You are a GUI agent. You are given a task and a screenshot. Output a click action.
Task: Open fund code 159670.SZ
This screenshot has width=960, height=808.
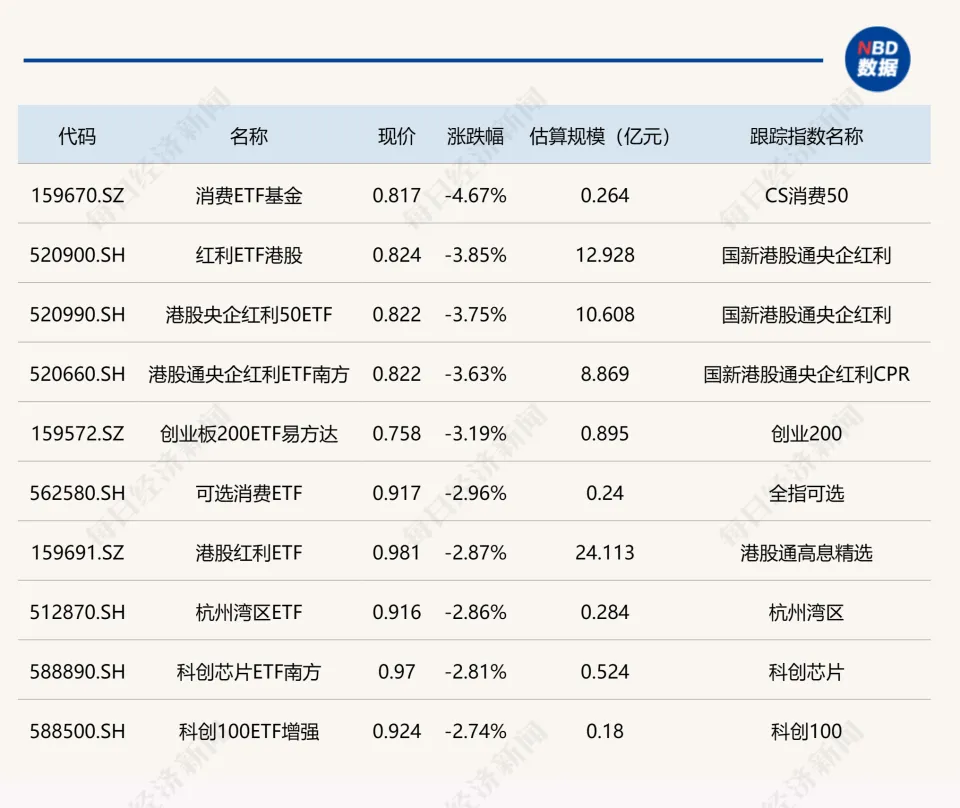pos(77,196)
